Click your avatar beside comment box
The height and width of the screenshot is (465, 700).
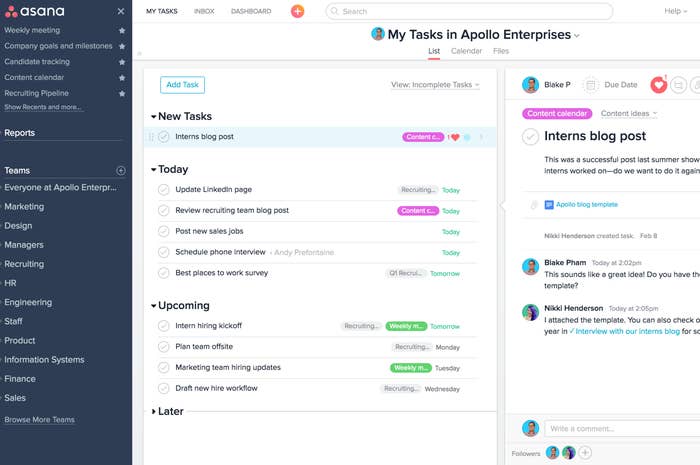tap(530, 428)
